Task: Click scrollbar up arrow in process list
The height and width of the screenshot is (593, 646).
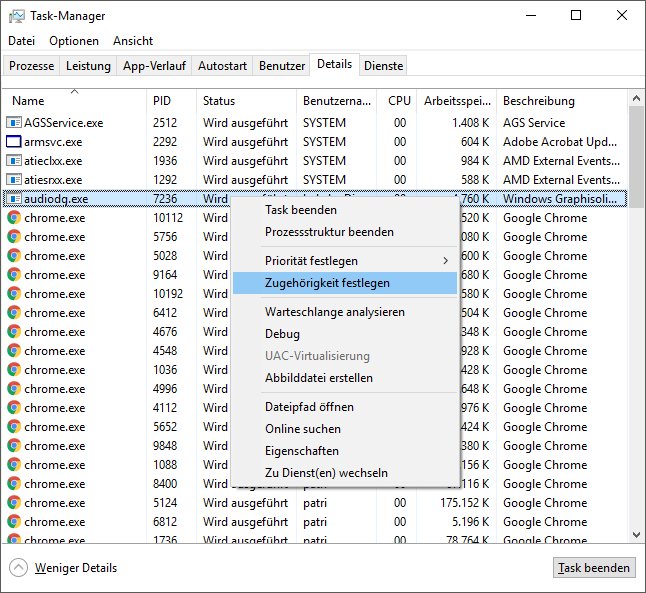Action: [637, 98]
